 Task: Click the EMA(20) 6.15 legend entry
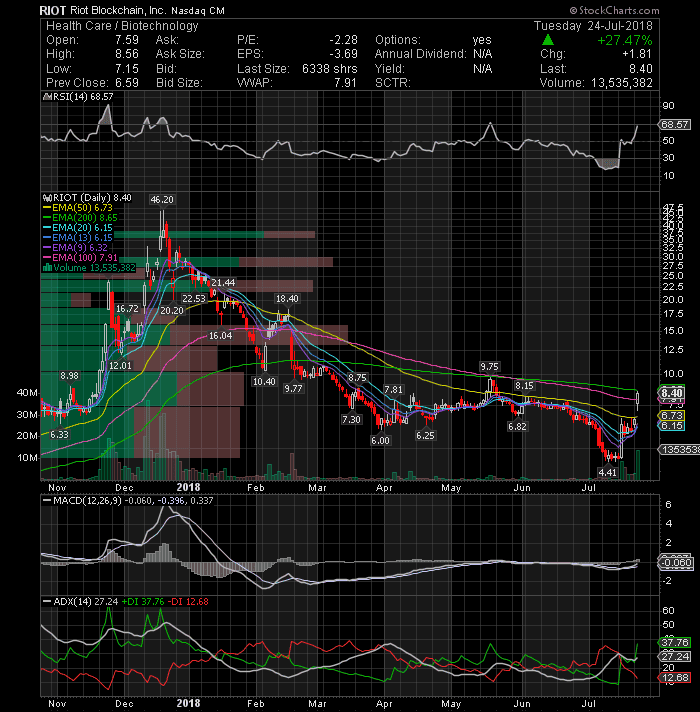pos(78,227)
